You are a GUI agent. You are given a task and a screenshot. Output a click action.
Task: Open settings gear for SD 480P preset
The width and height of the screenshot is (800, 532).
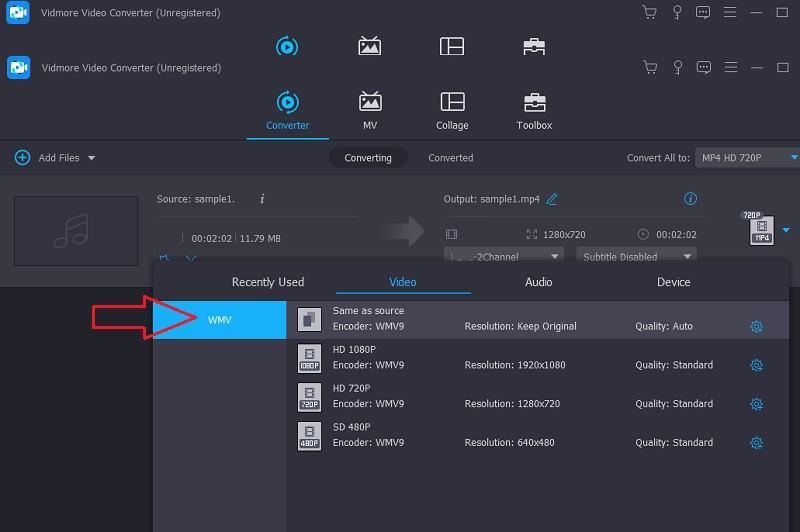(x=756, y=442)
